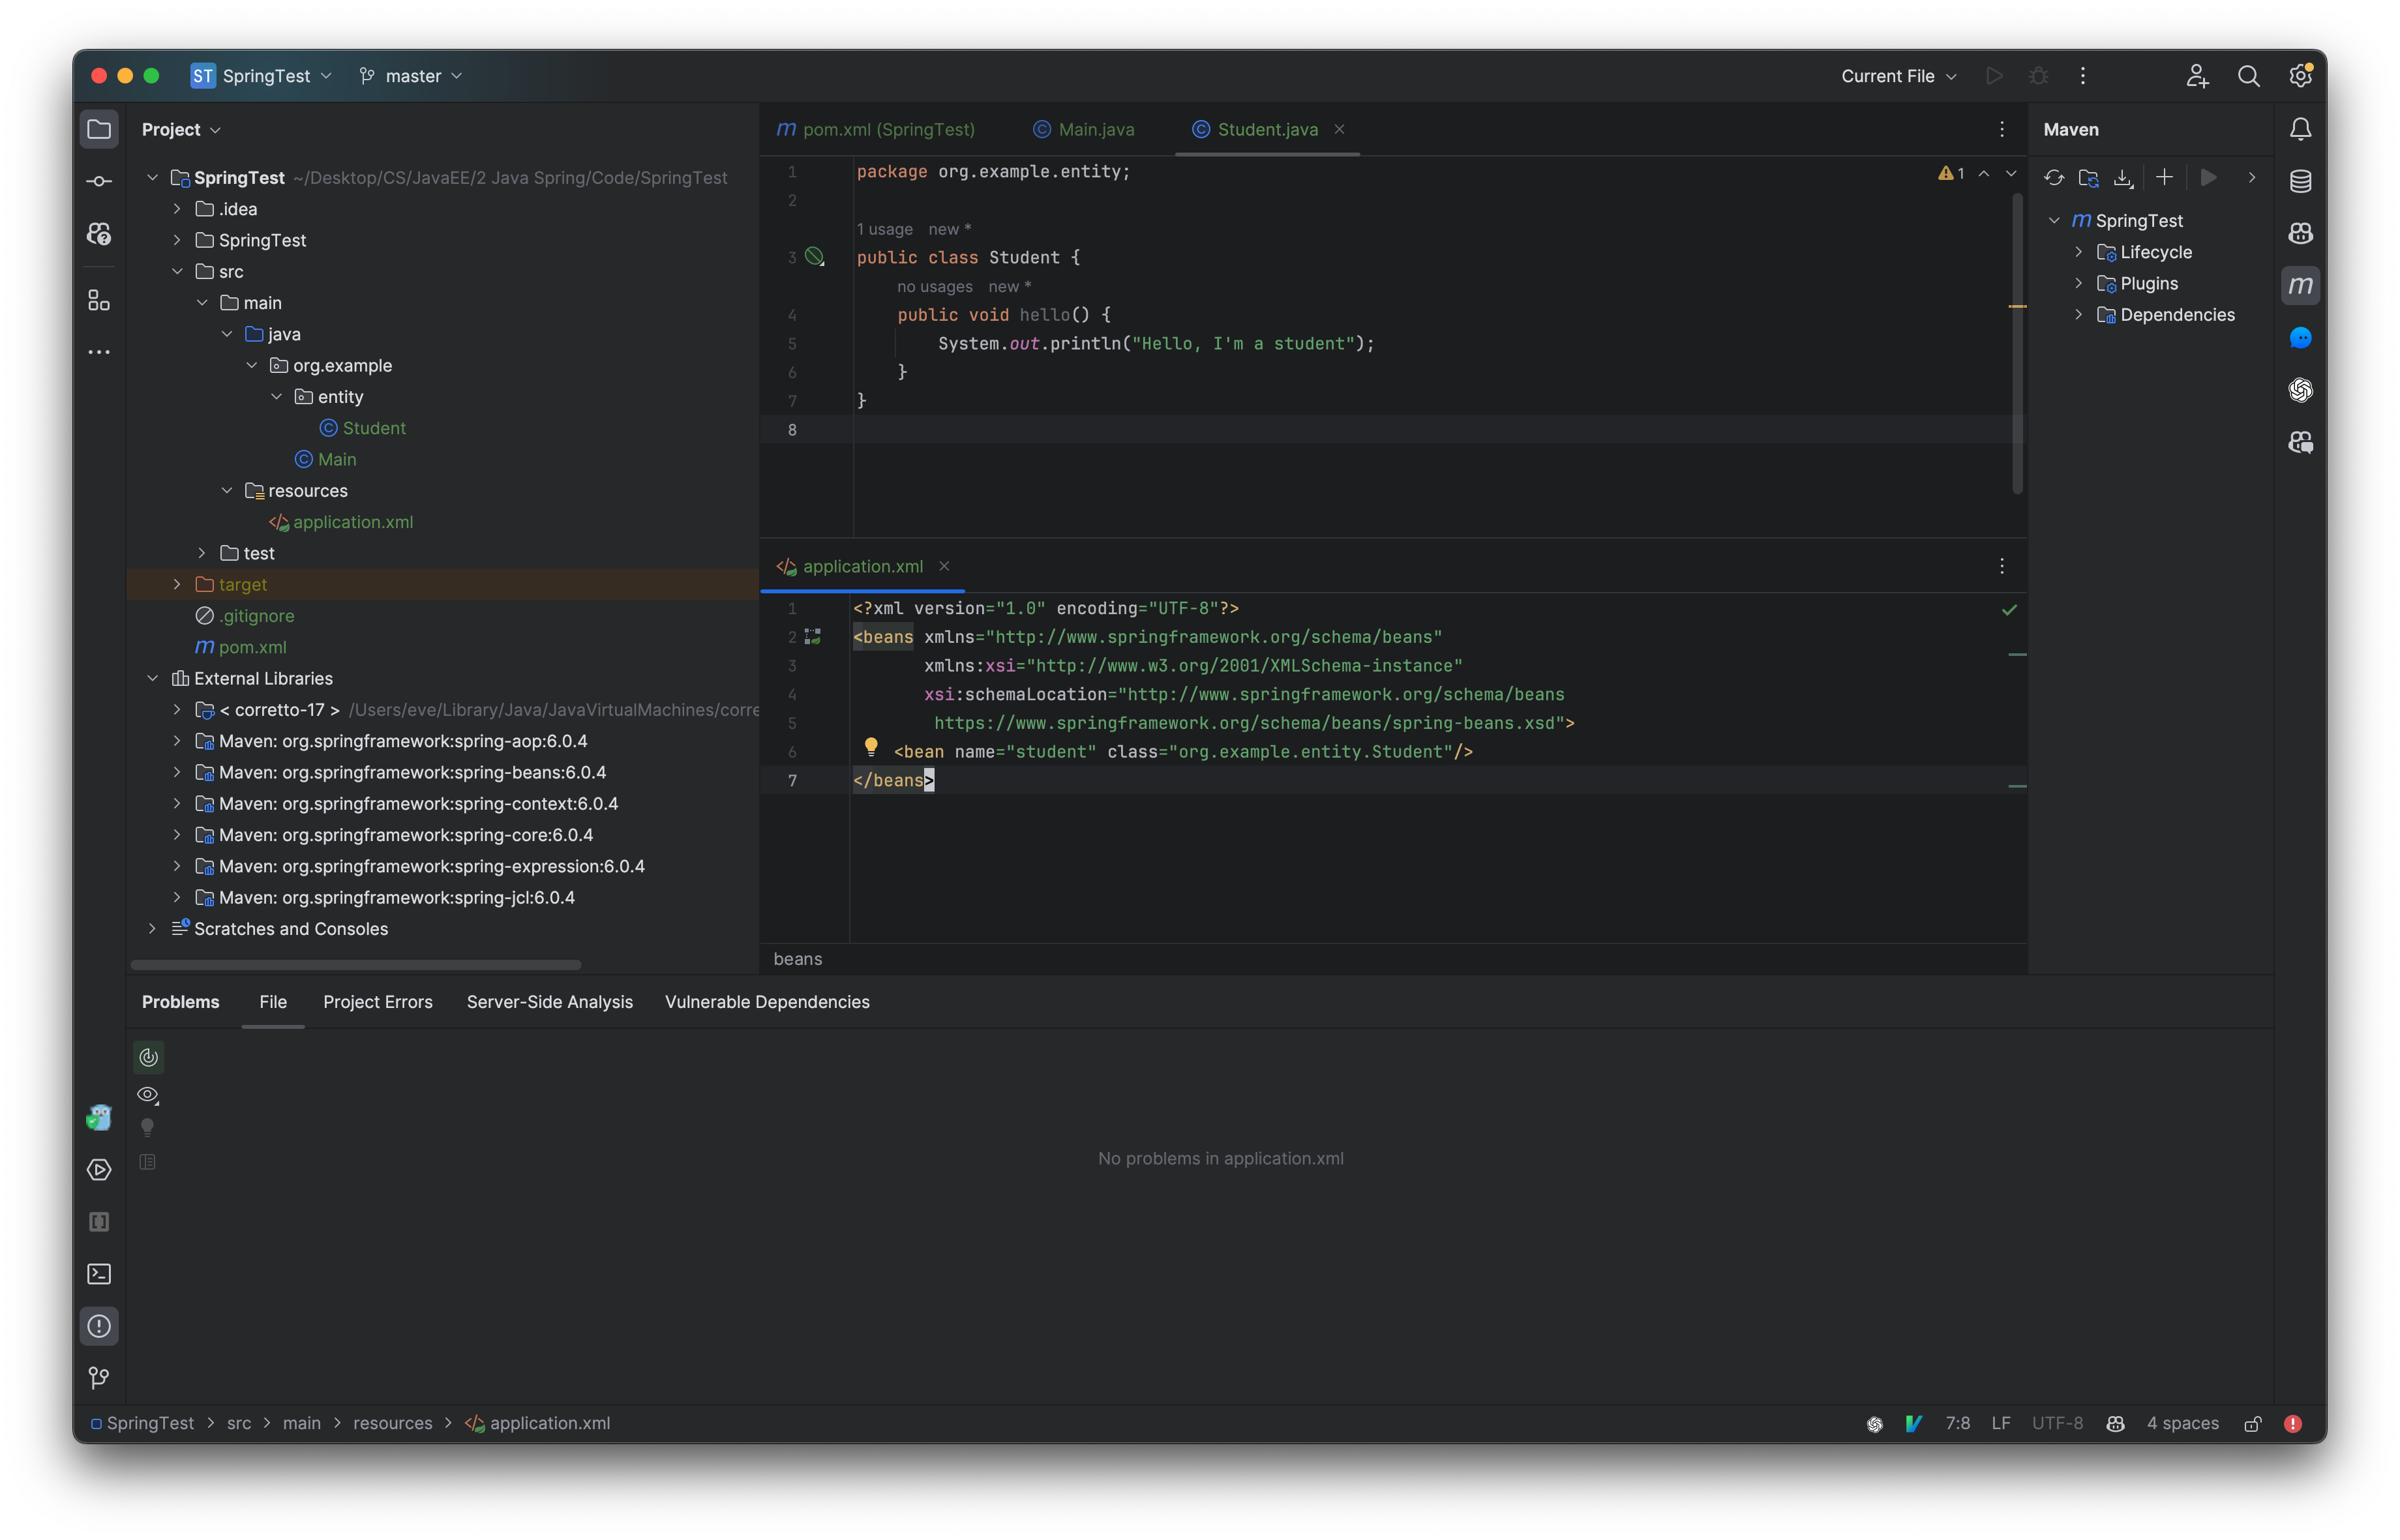Open the master branch dropdown
The width and height of the screenshot is (2400, 1540).
click(x=410, y=76)
